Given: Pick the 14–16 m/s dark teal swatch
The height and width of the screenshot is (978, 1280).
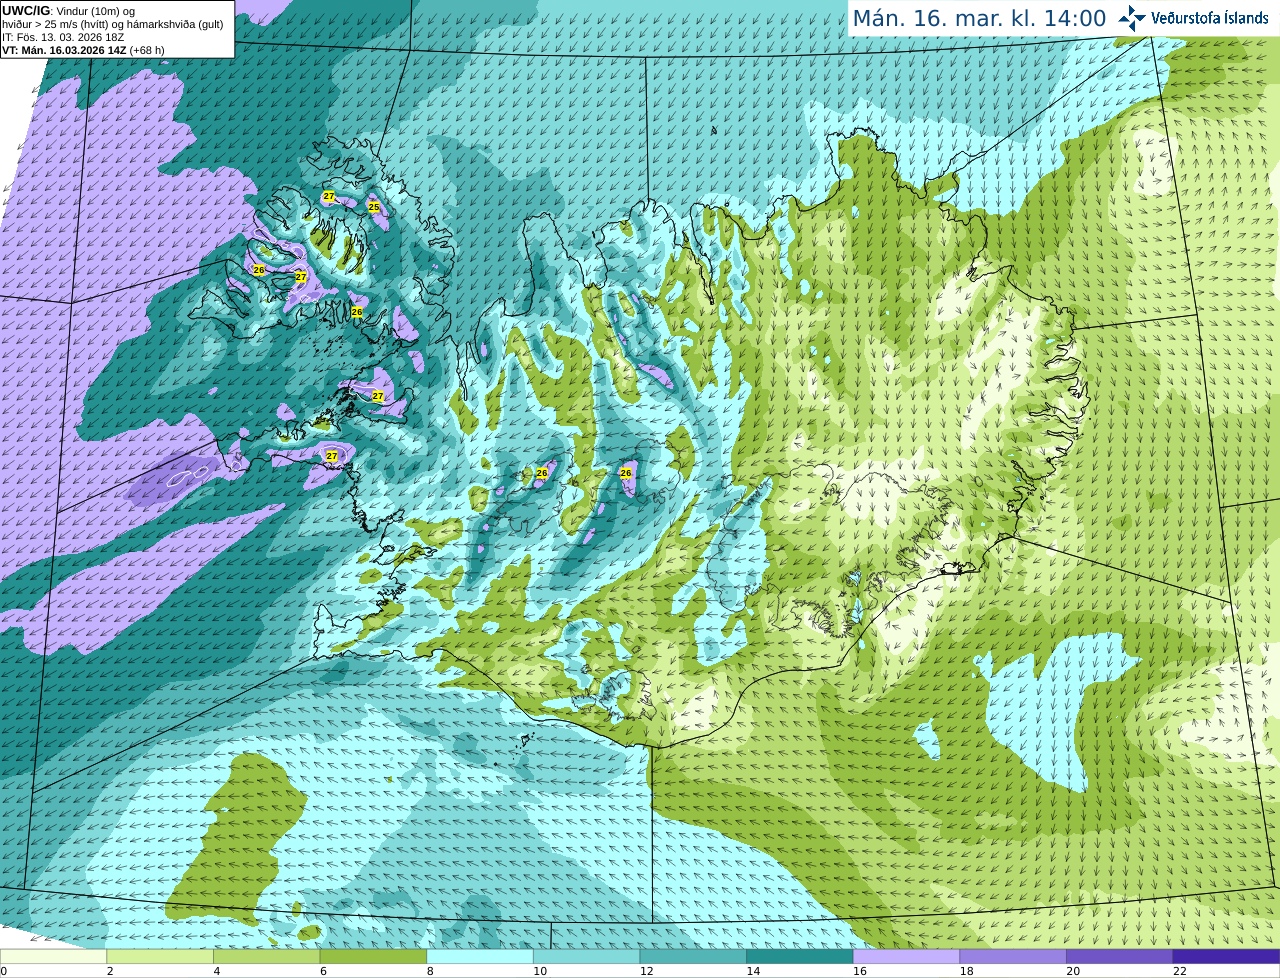Looking at the screenshot, I should point(800,957).
